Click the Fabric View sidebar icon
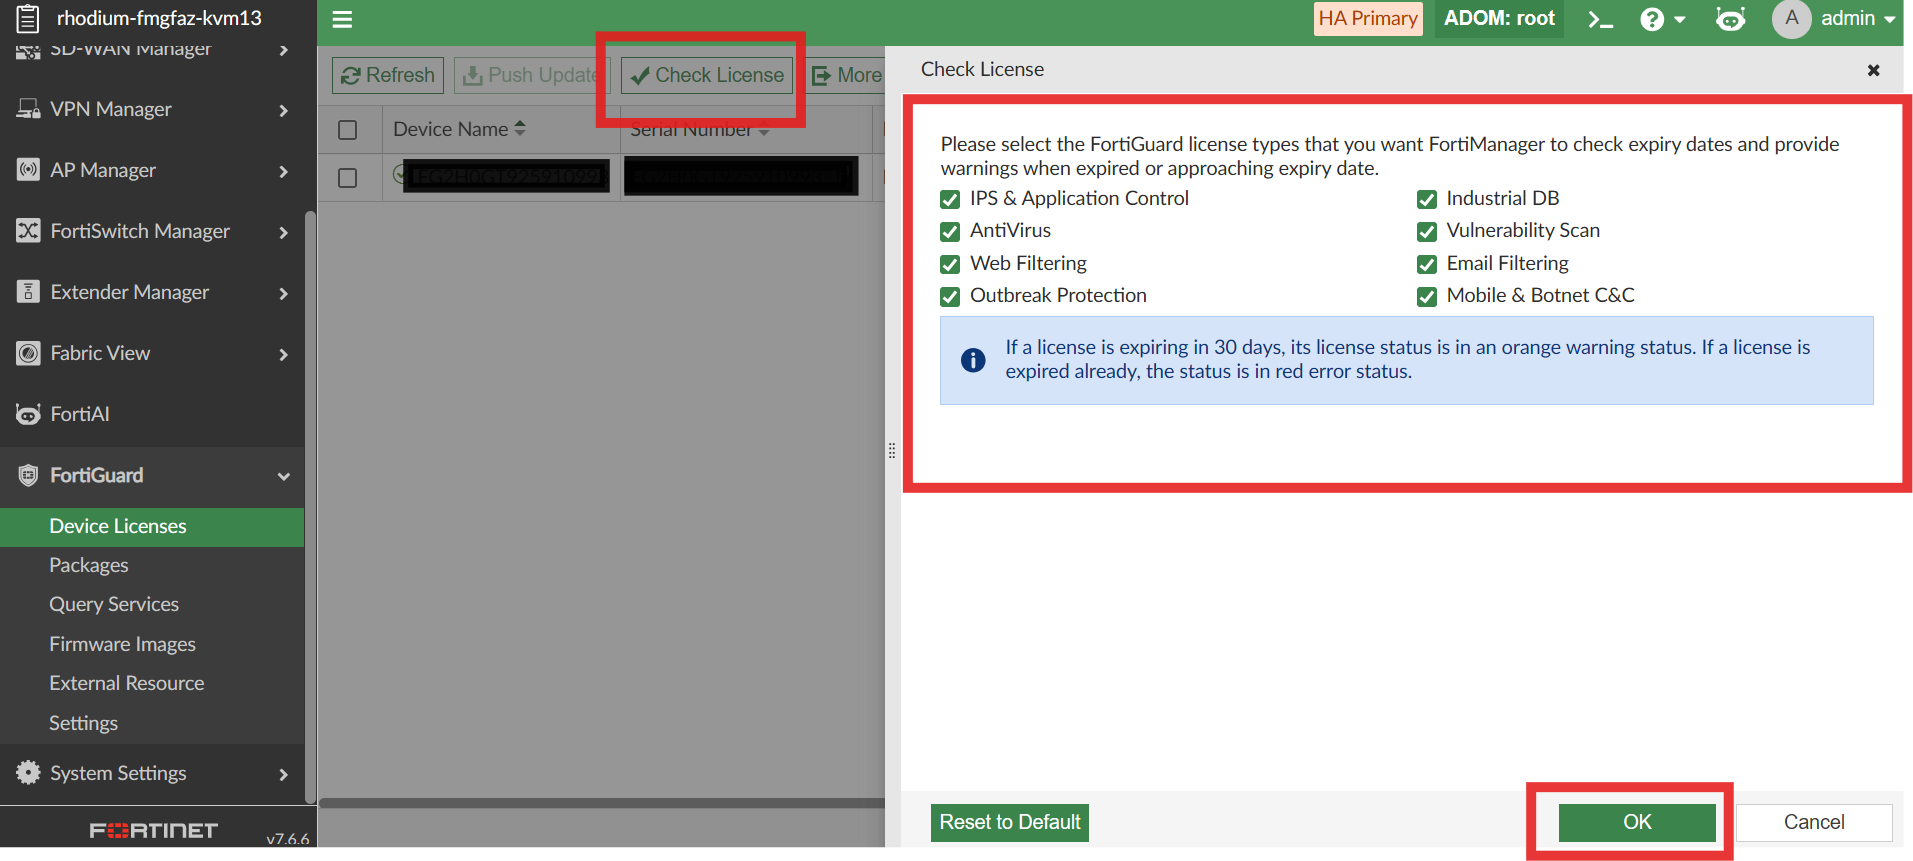1913x861 pixels. click(x=28, y=353)
